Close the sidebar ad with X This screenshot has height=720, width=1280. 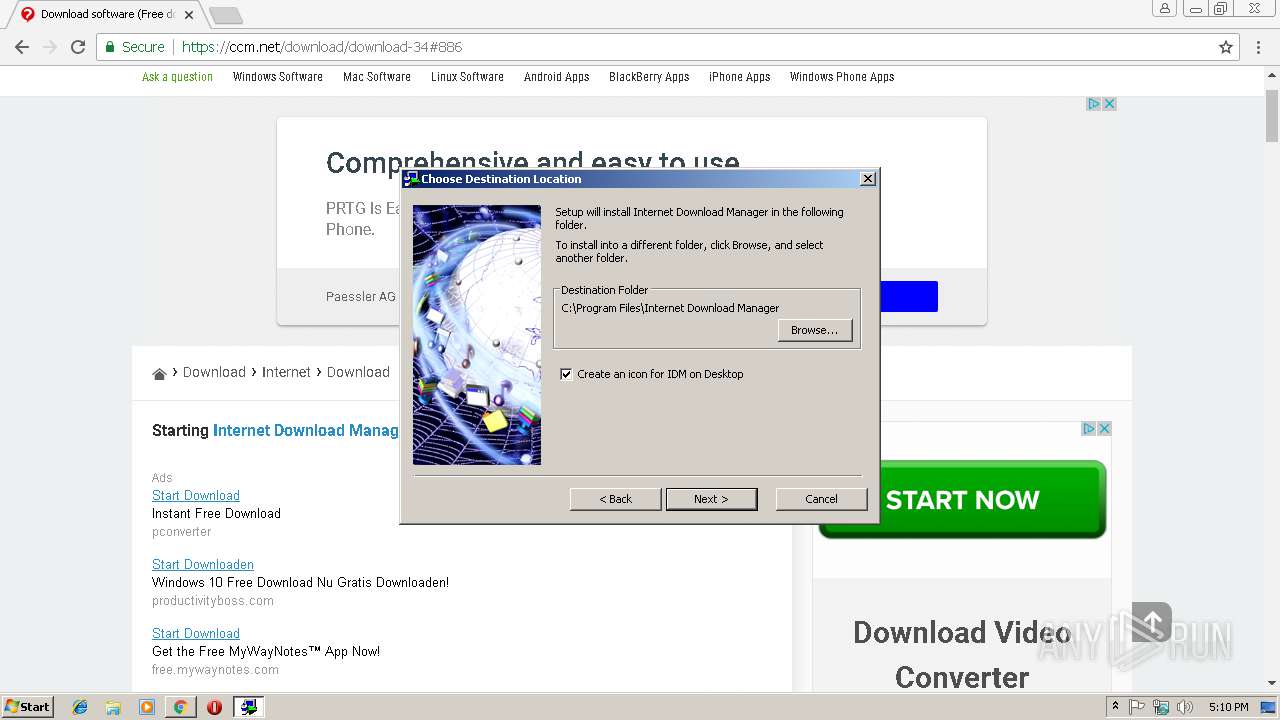pos(1104,428)
